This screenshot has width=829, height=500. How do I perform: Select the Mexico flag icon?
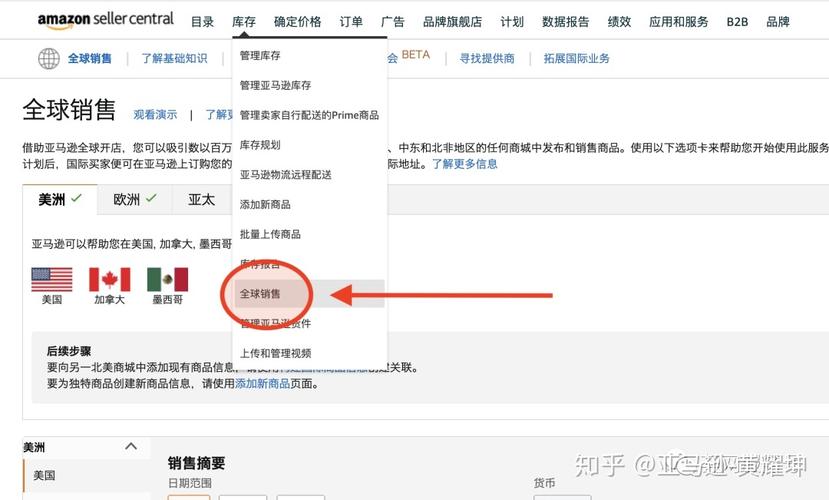[168, 280]
